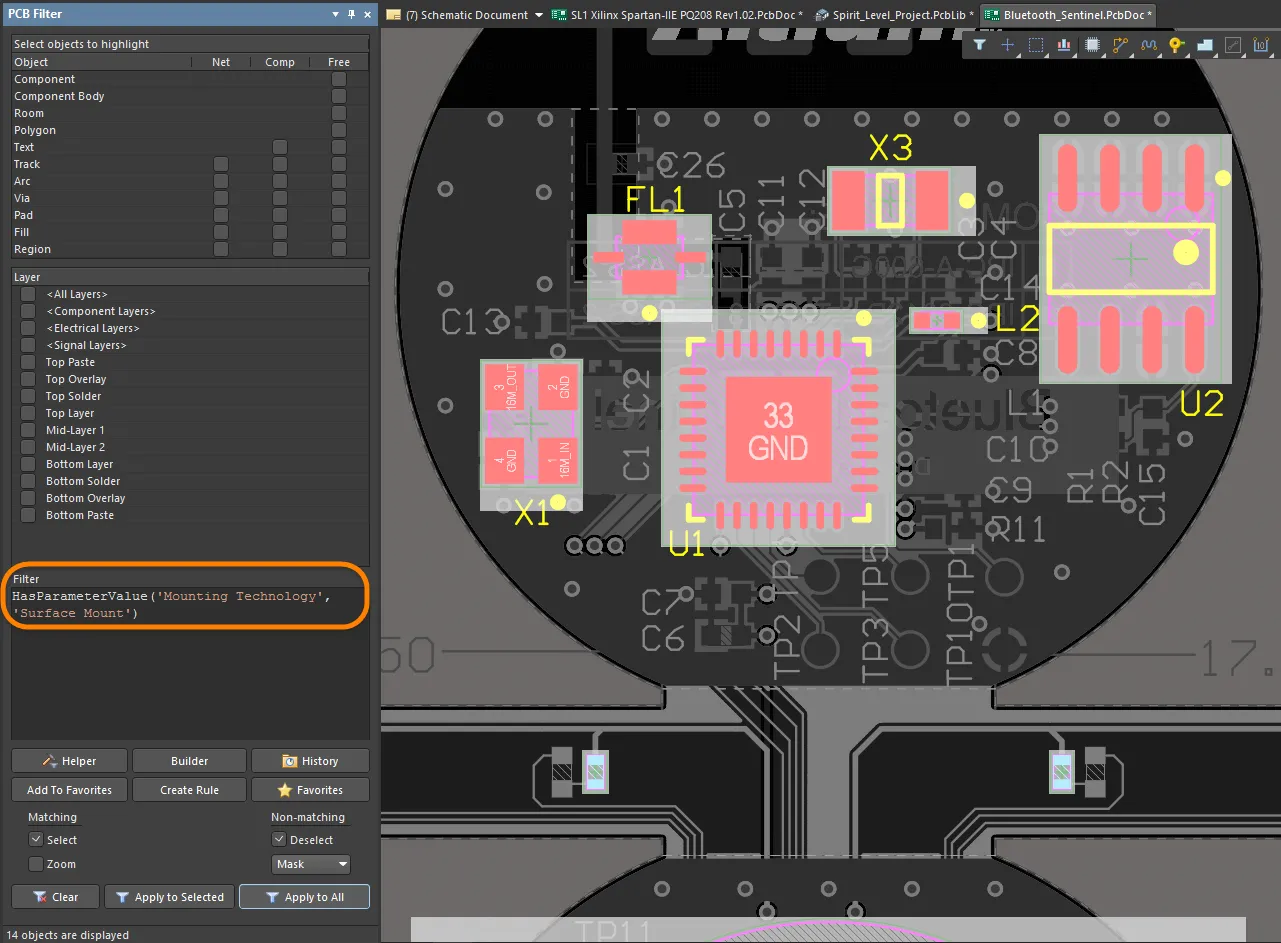Select the move objects cross-arrow tool
Image resolution: width=1281 pixels, height=943 pixels.
(x=1007, y=45)
